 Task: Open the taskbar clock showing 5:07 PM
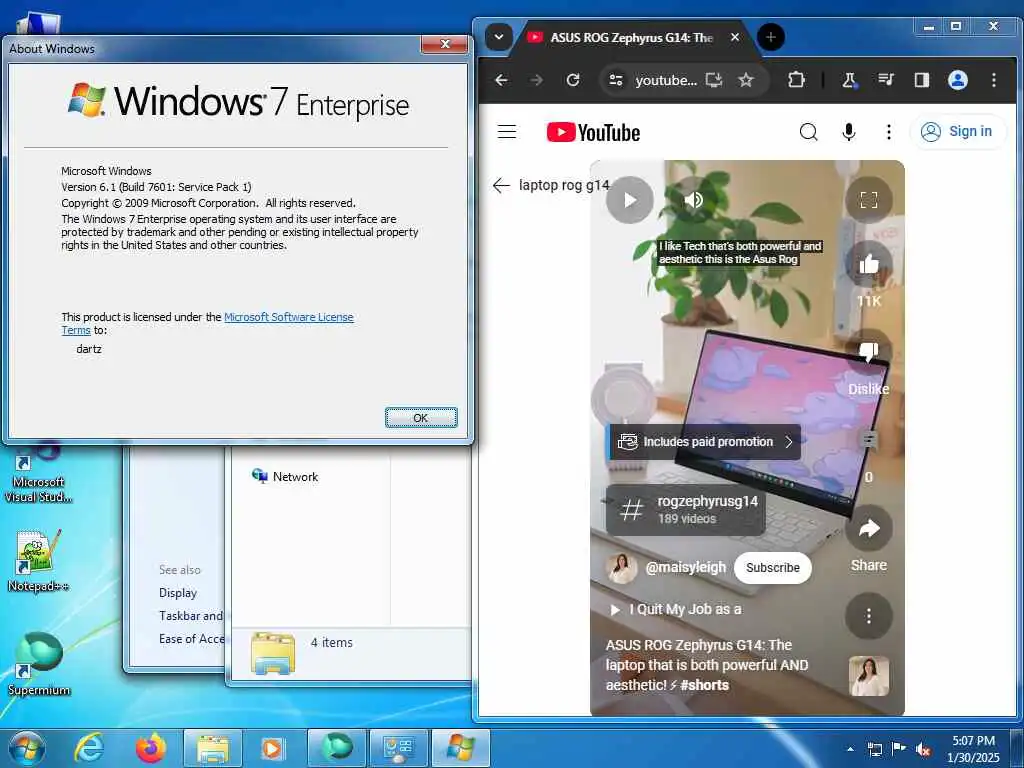click(973, 749)
